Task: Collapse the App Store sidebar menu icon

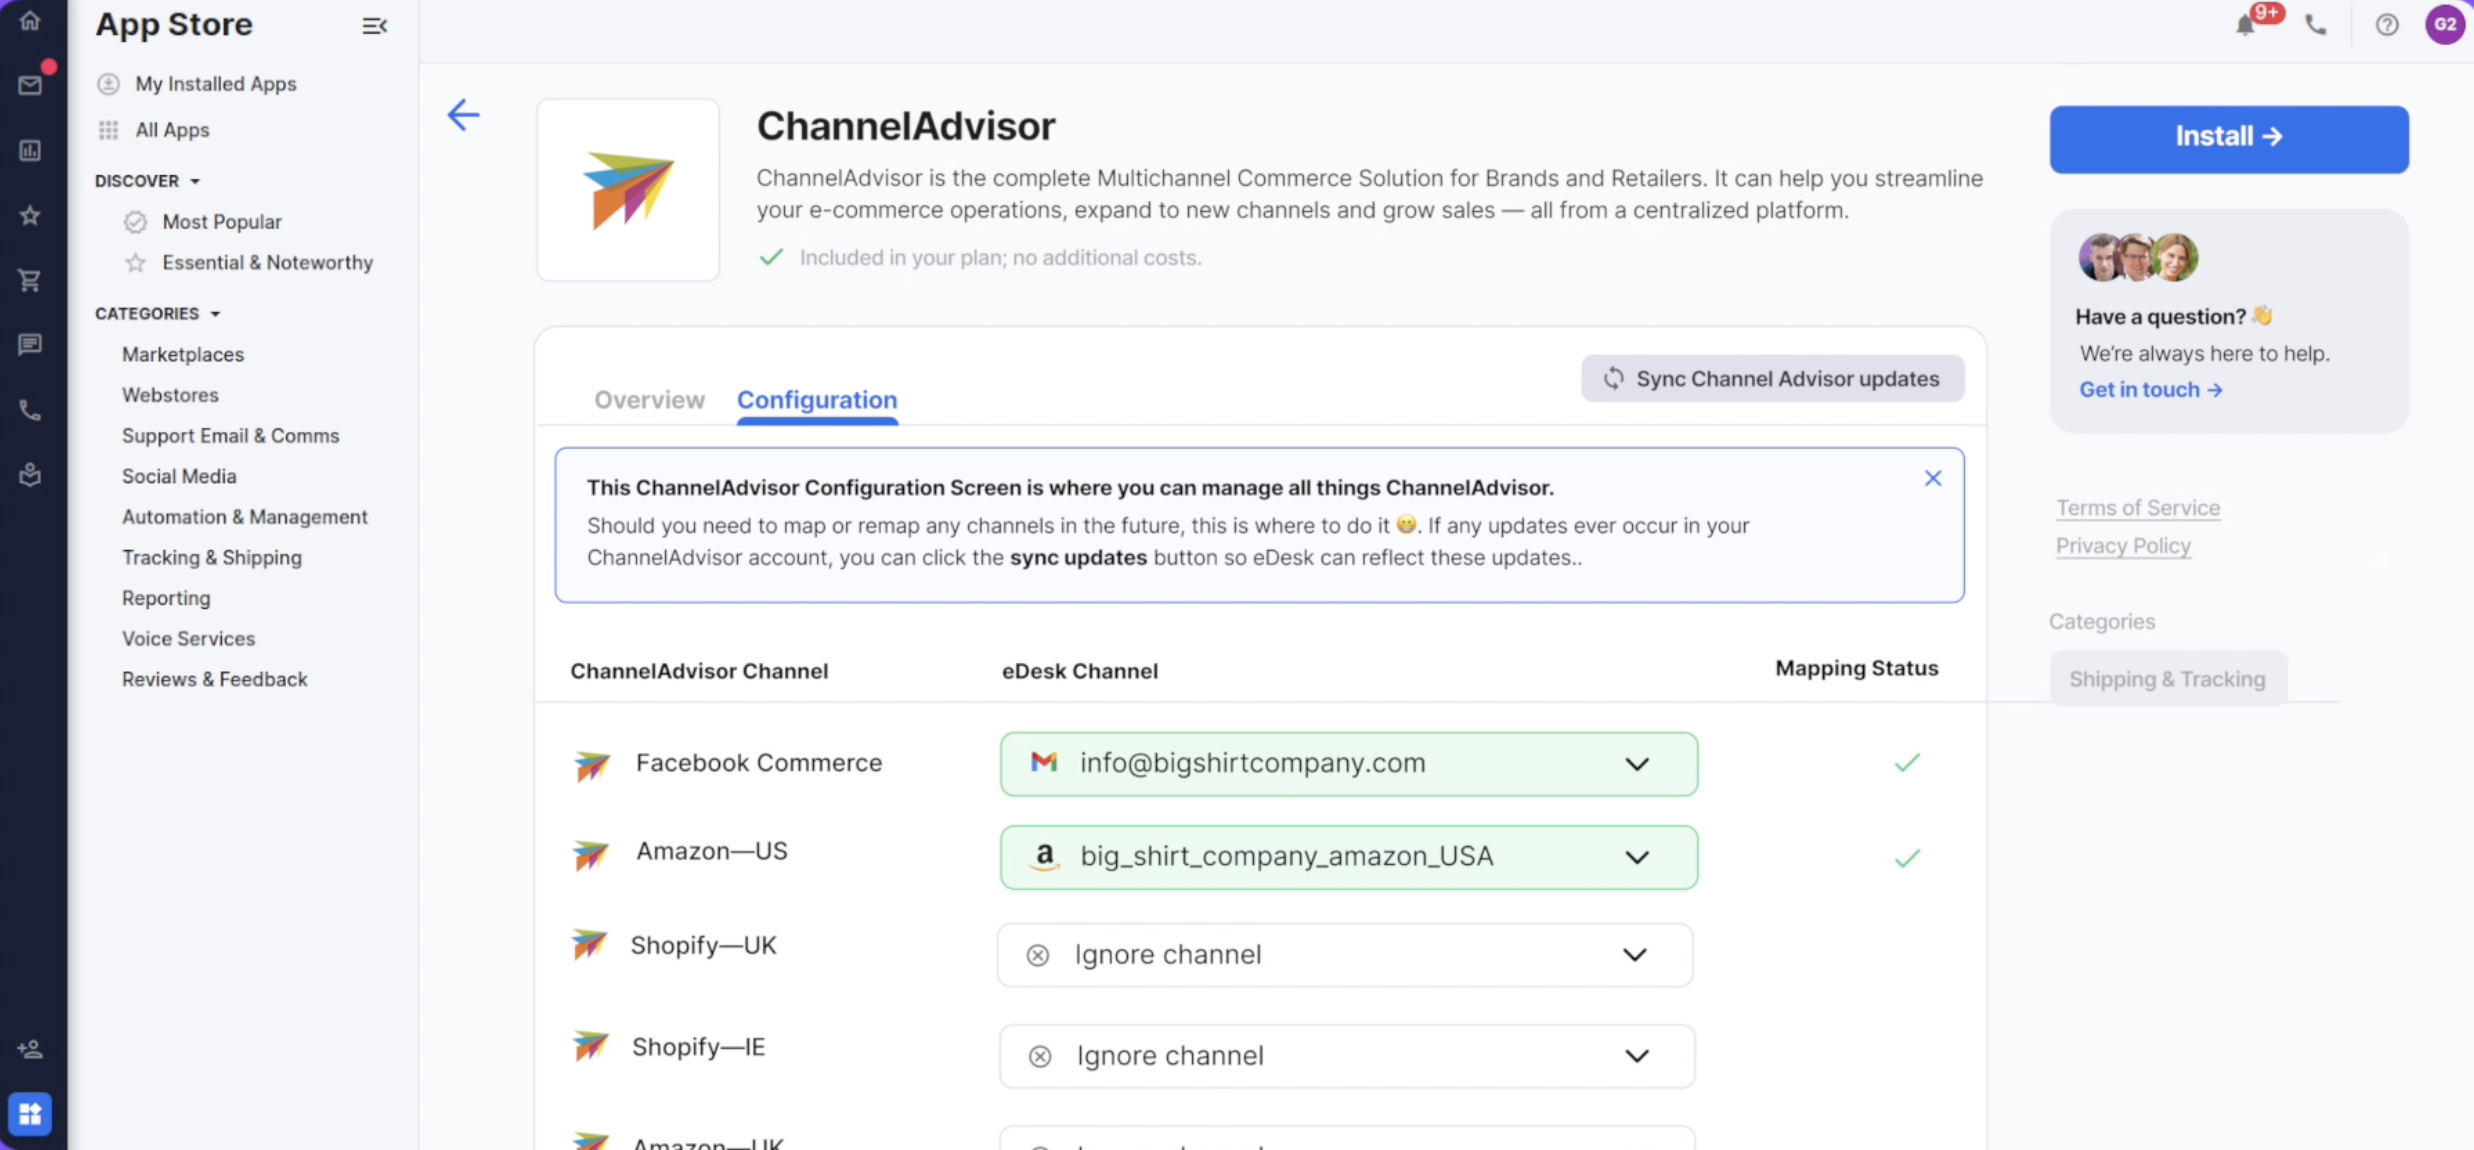Action: point(374,26)
